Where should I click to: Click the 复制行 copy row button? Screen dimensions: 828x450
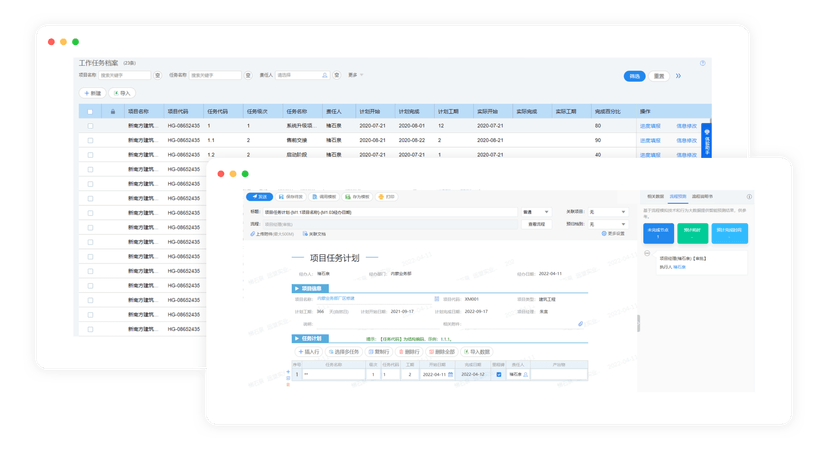coord(379,352)
